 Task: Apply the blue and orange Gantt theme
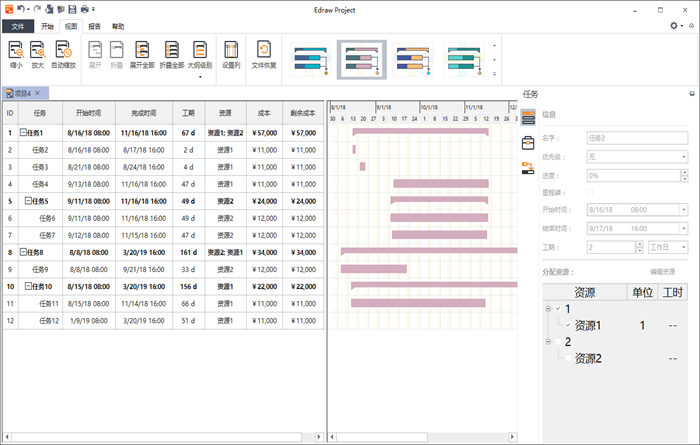click(413, 60)
